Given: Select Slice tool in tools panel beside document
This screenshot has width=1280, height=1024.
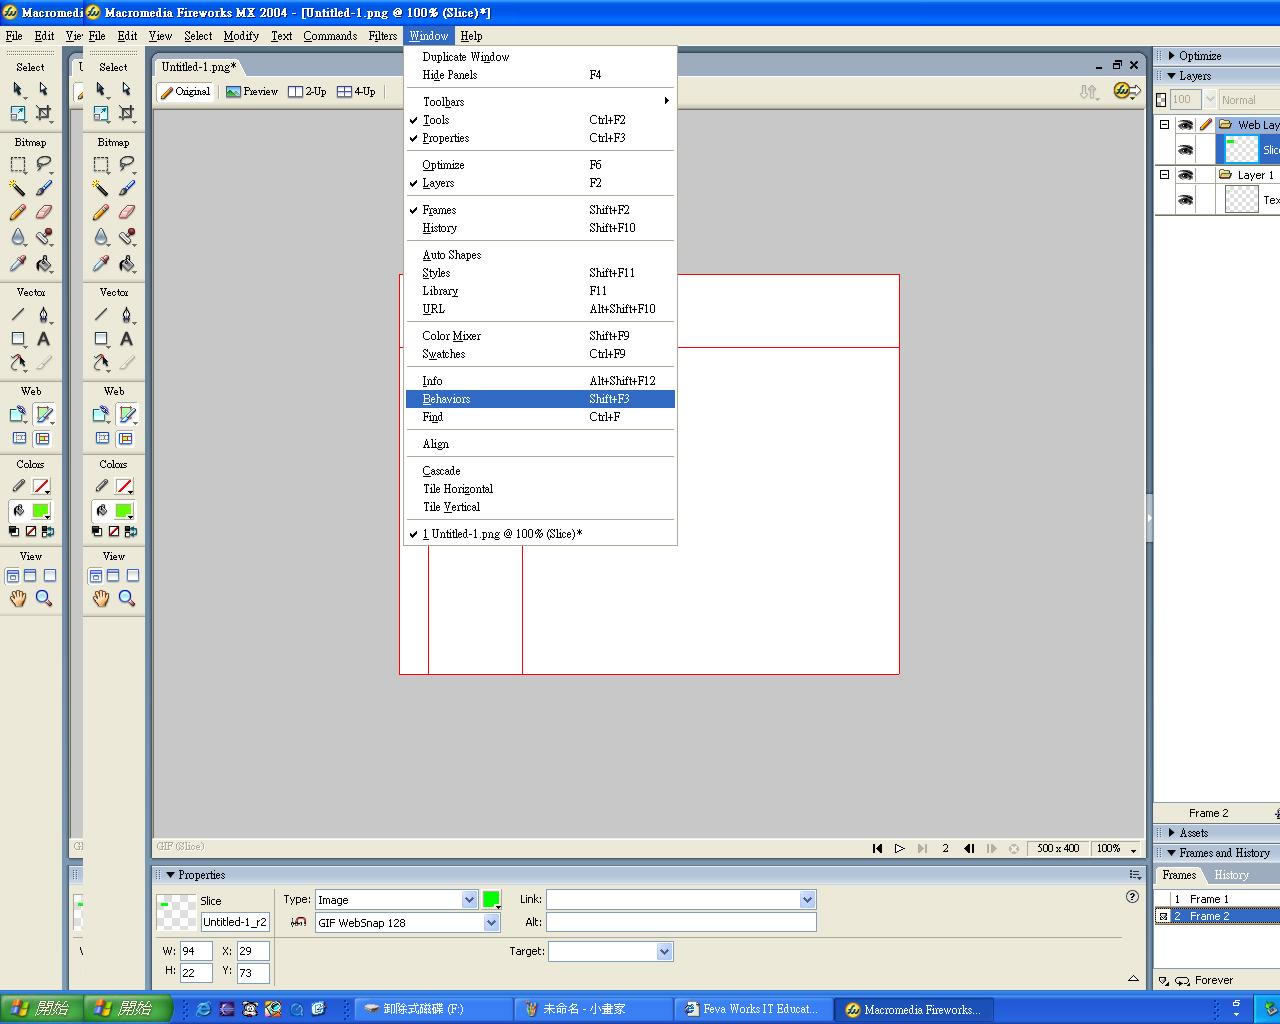Looking at the screenshot, I should 127,414.
